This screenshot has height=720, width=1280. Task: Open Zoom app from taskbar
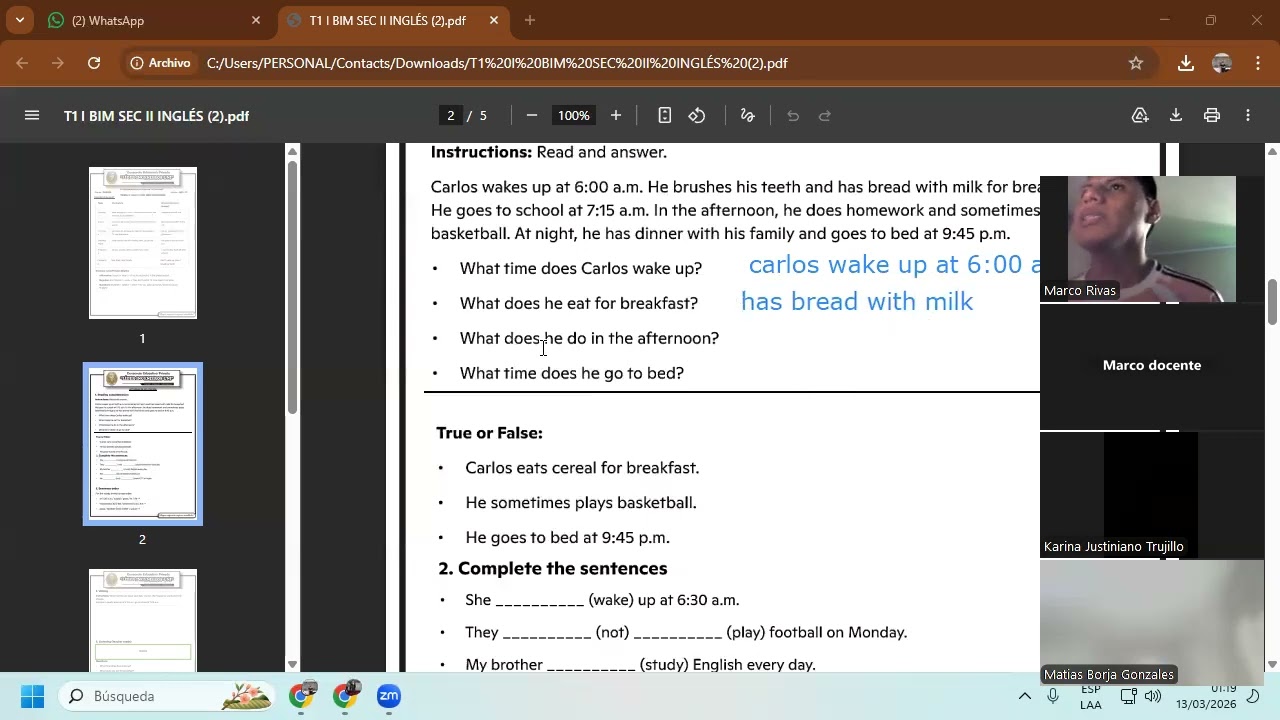pos(389,696)
